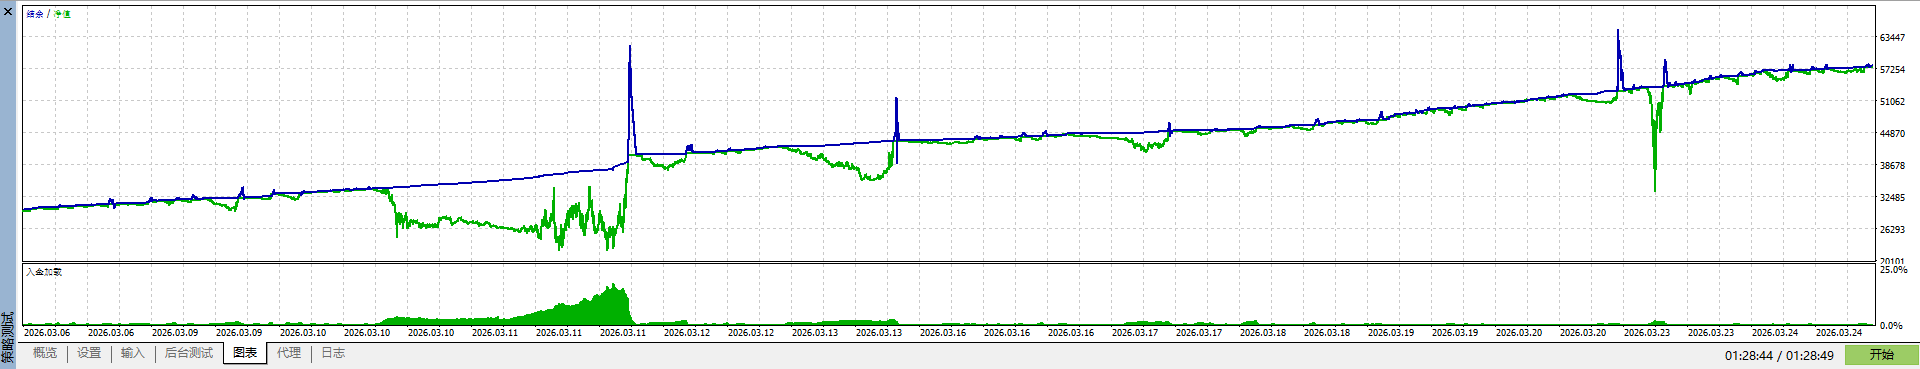The width and height of the screenshot is (1920, 369).
Task: Go to the 输入 tab
Action: tap(133, 353)
